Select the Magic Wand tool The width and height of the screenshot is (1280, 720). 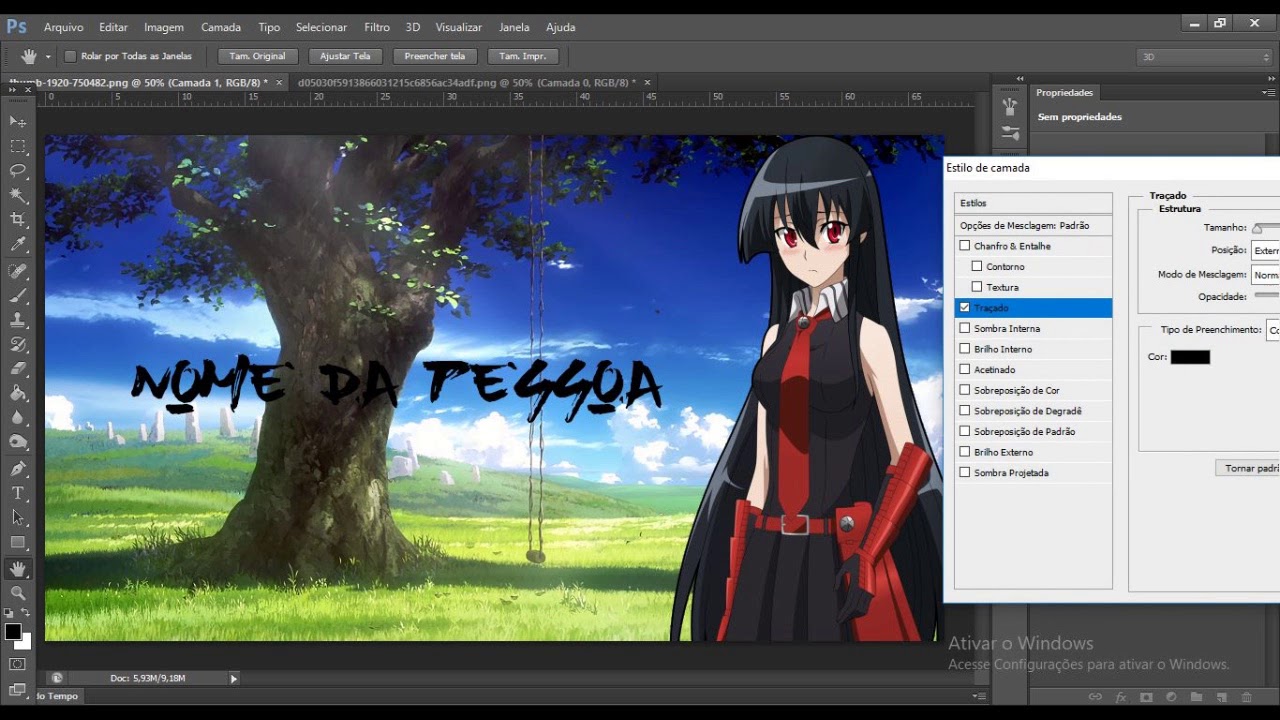click(x=18, y=195)
